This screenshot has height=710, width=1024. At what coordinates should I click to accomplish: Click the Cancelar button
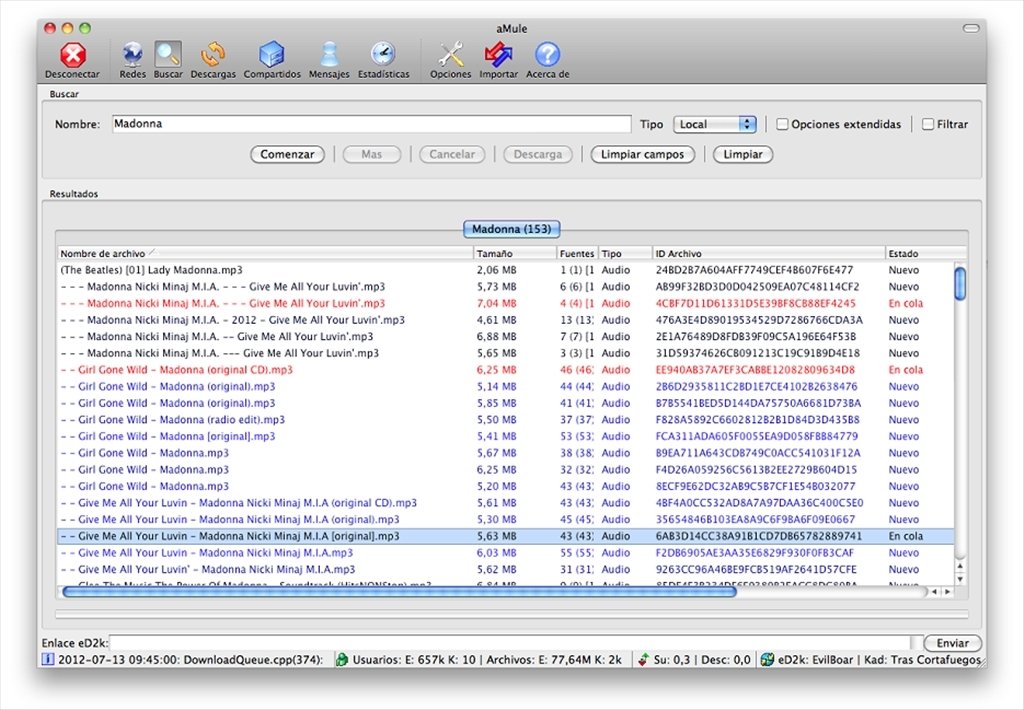pyautogui.click(x=452, y=154)
